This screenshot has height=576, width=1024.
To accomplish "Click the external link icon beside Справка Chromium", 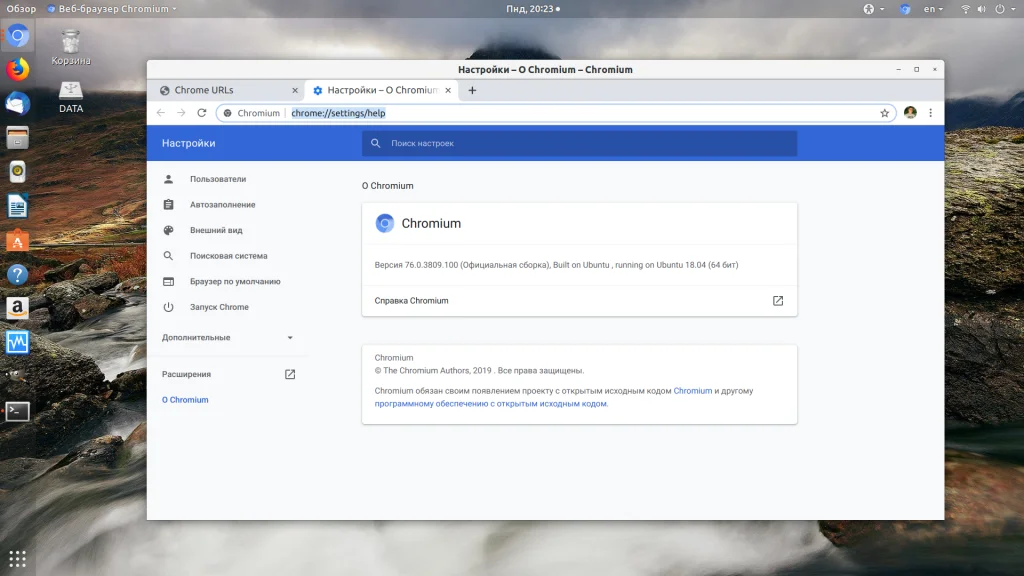I will click(x=778, y=301).
